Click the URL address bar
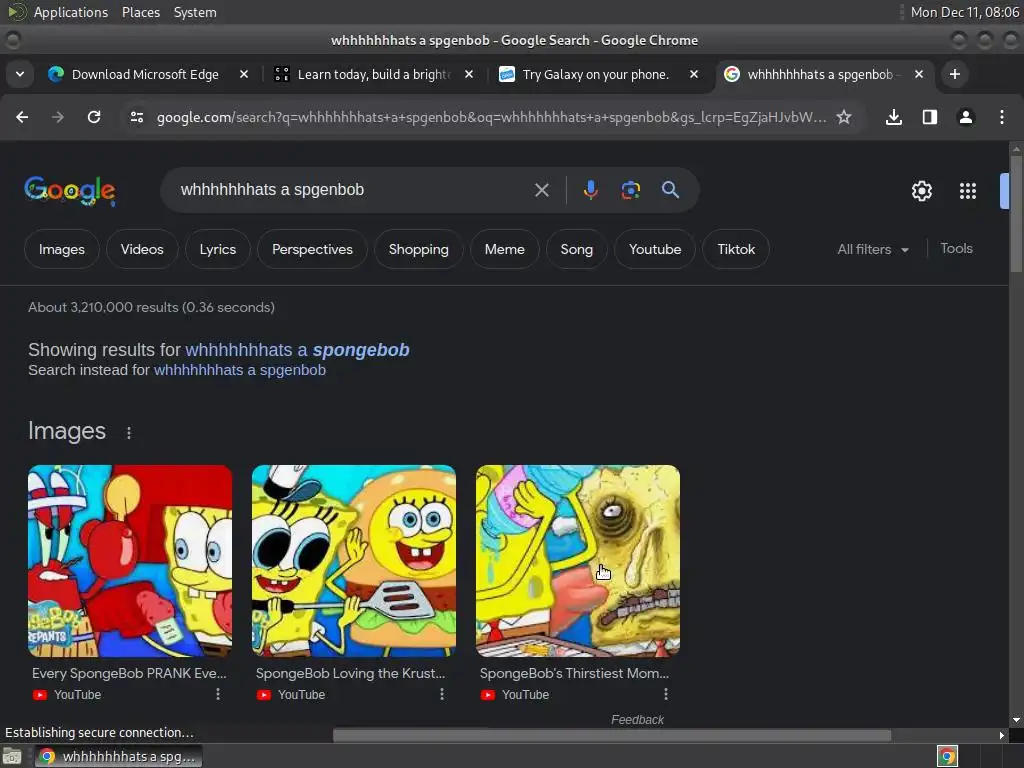Image resolution: width=1024 pixels, height=768 pixels. [x=491, y=118]
